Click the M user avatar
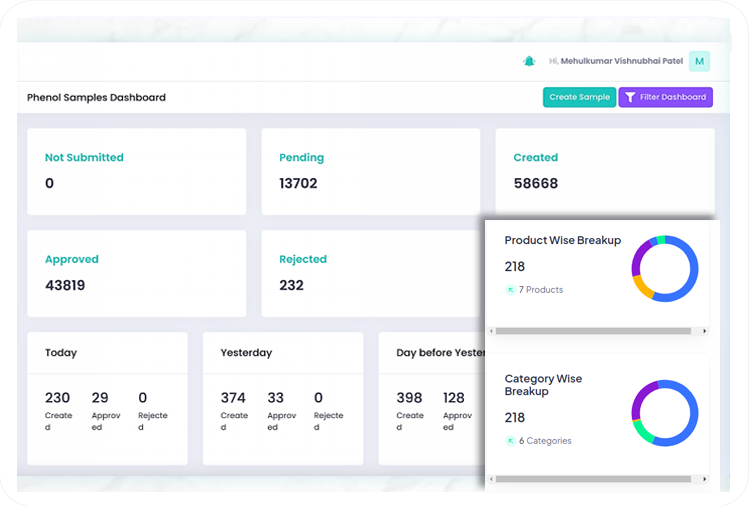Screen dimensions: 749x506 (700, 61)
